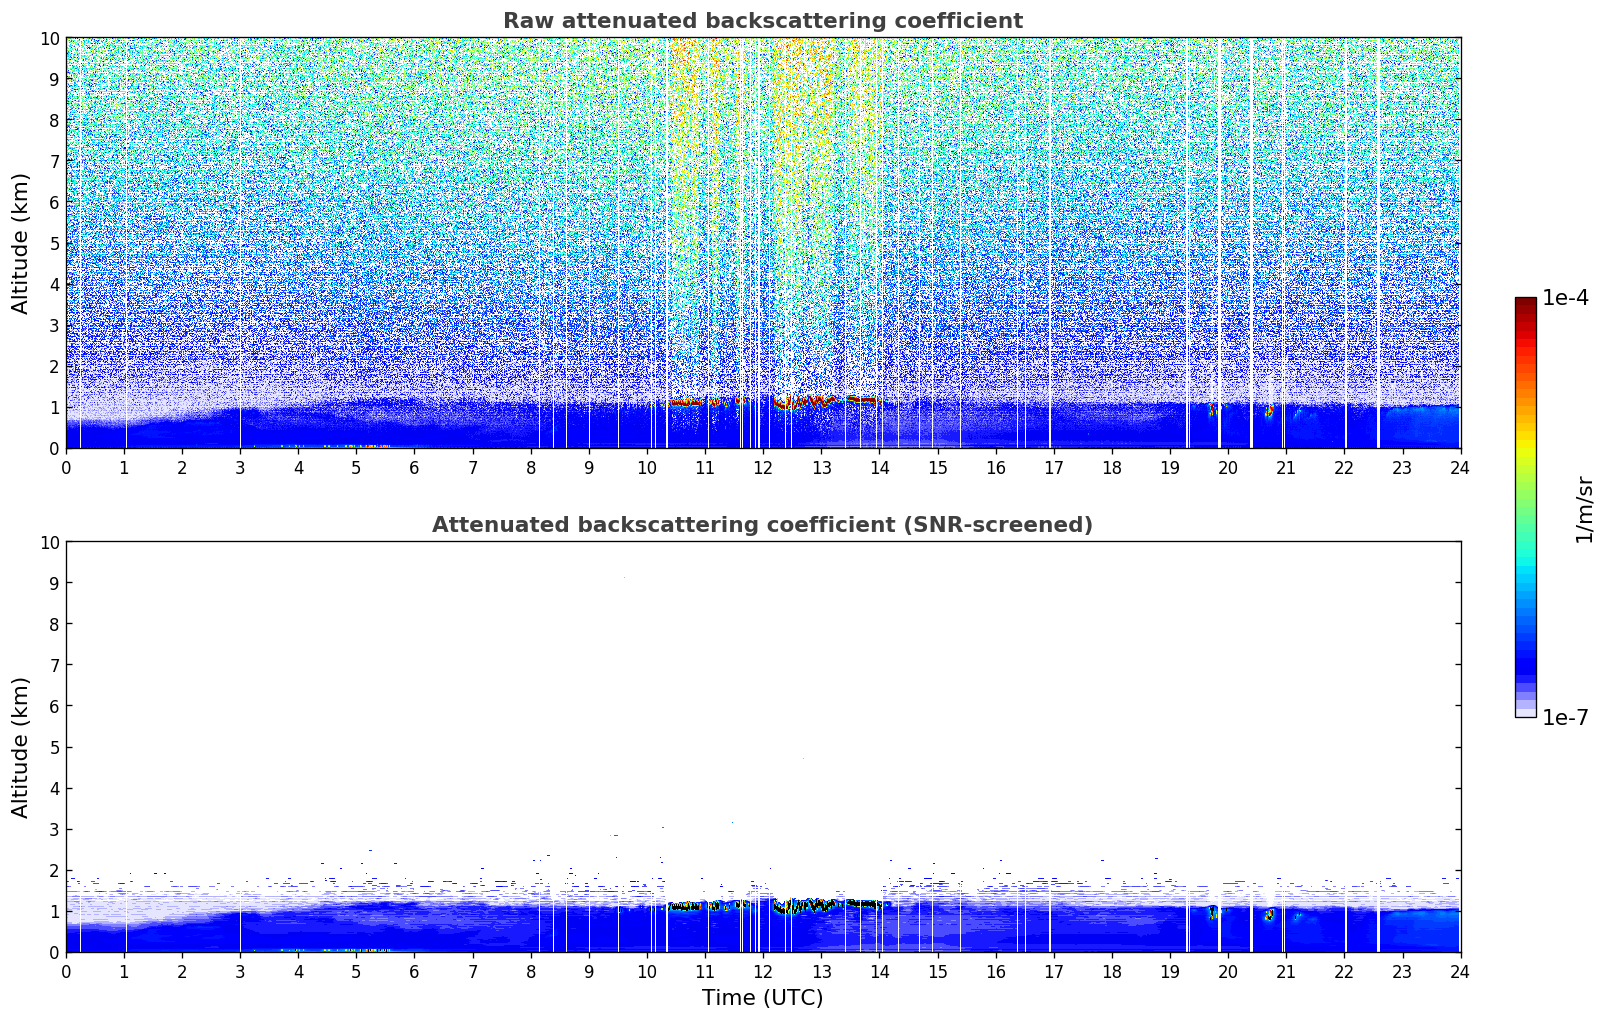The width and height of the screenshot is (1606, 1020).
Task: Click time tick '0' under the SNR-screened plot
Action: click(x=66, y=971)
